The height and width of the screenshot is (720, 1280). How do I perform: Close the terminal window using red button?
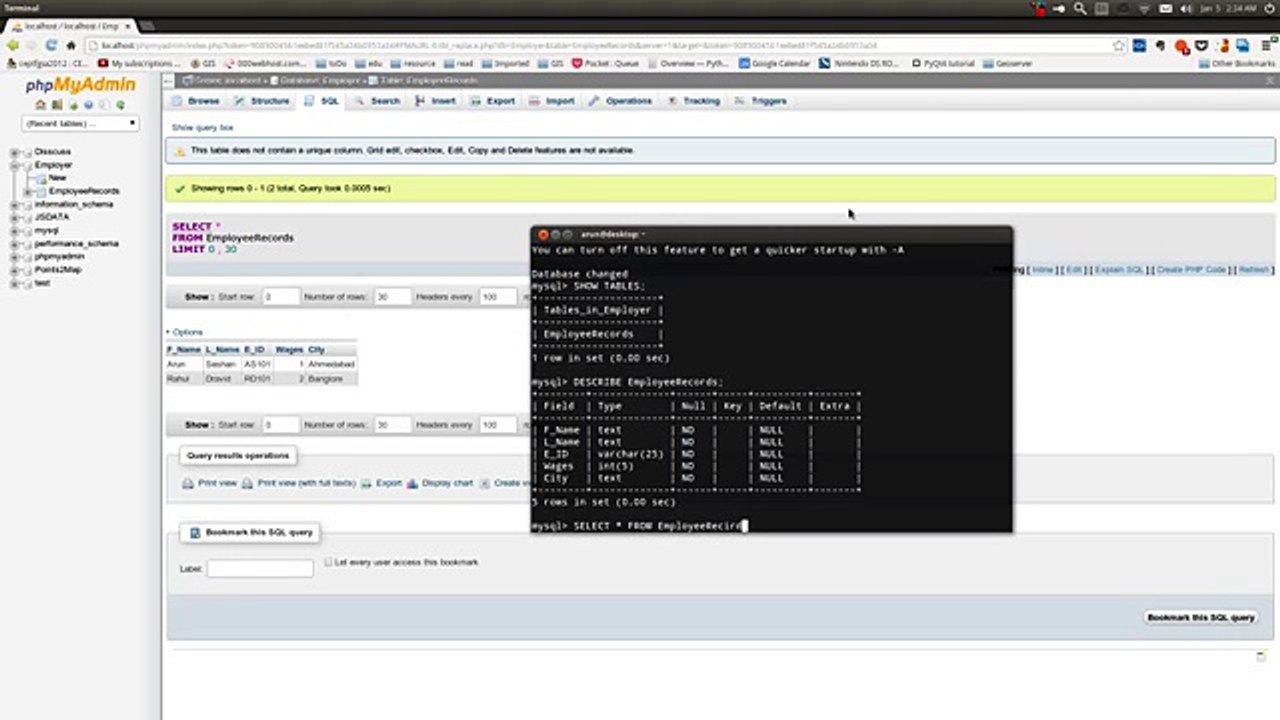[x=543, y=234]
